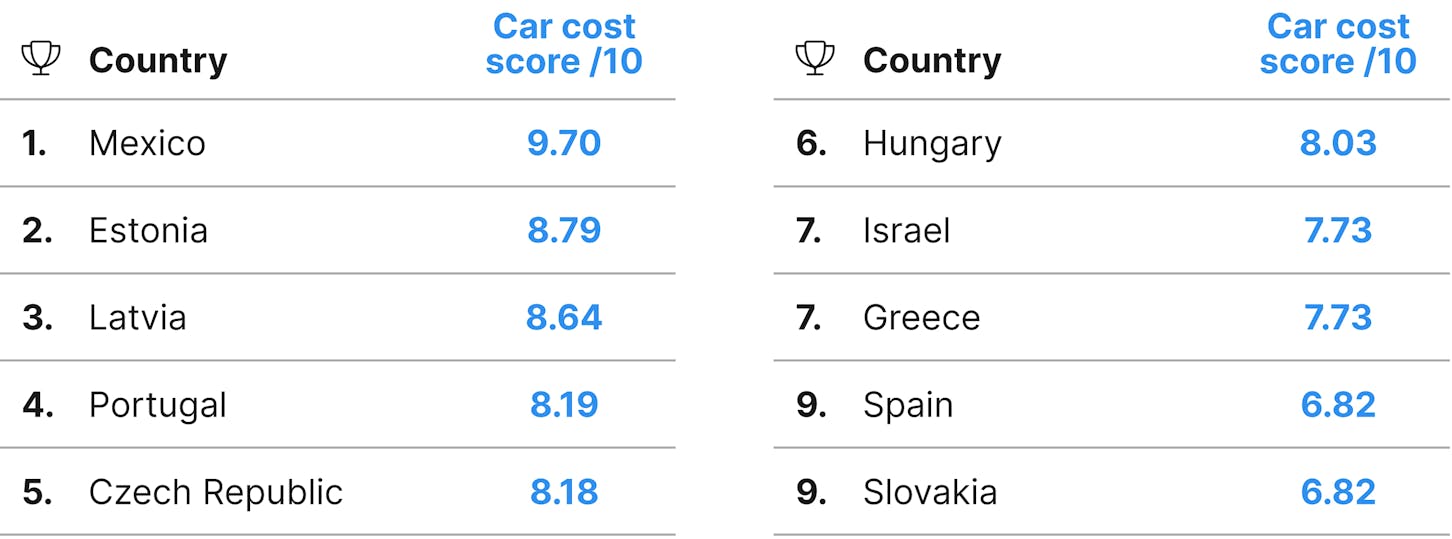Click Greece country name
This screenshot has width=1452, height=539.
click(x=922, y=318)
